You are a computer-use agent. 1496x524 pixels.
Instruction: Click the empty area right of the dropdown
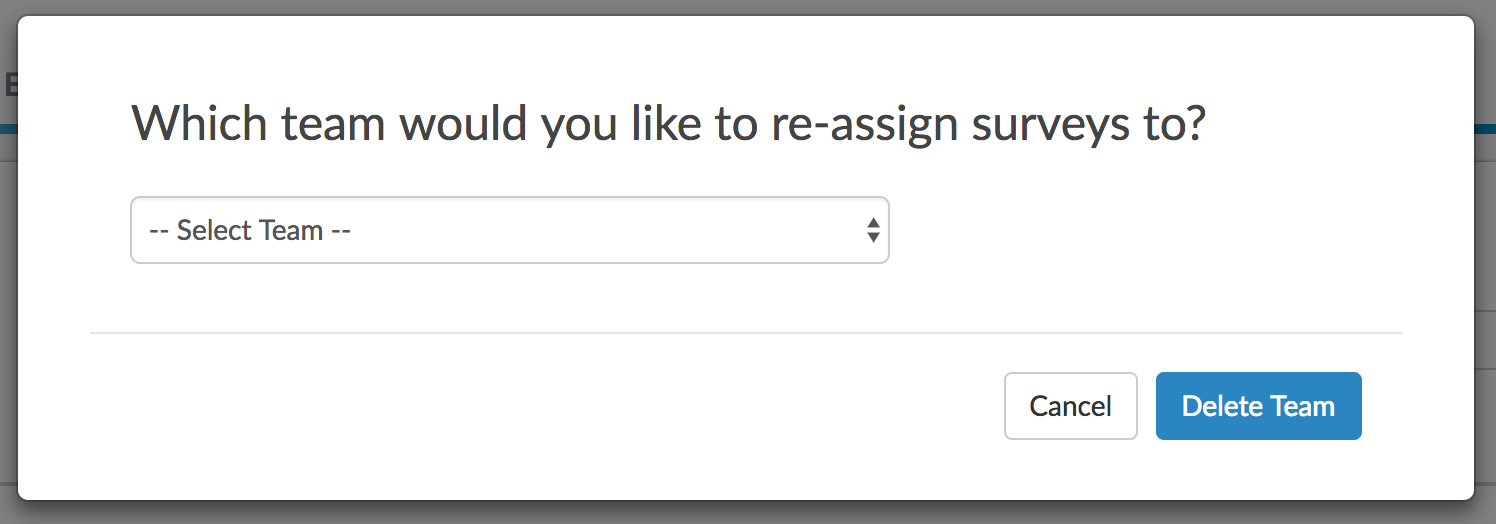(1150, 230)
